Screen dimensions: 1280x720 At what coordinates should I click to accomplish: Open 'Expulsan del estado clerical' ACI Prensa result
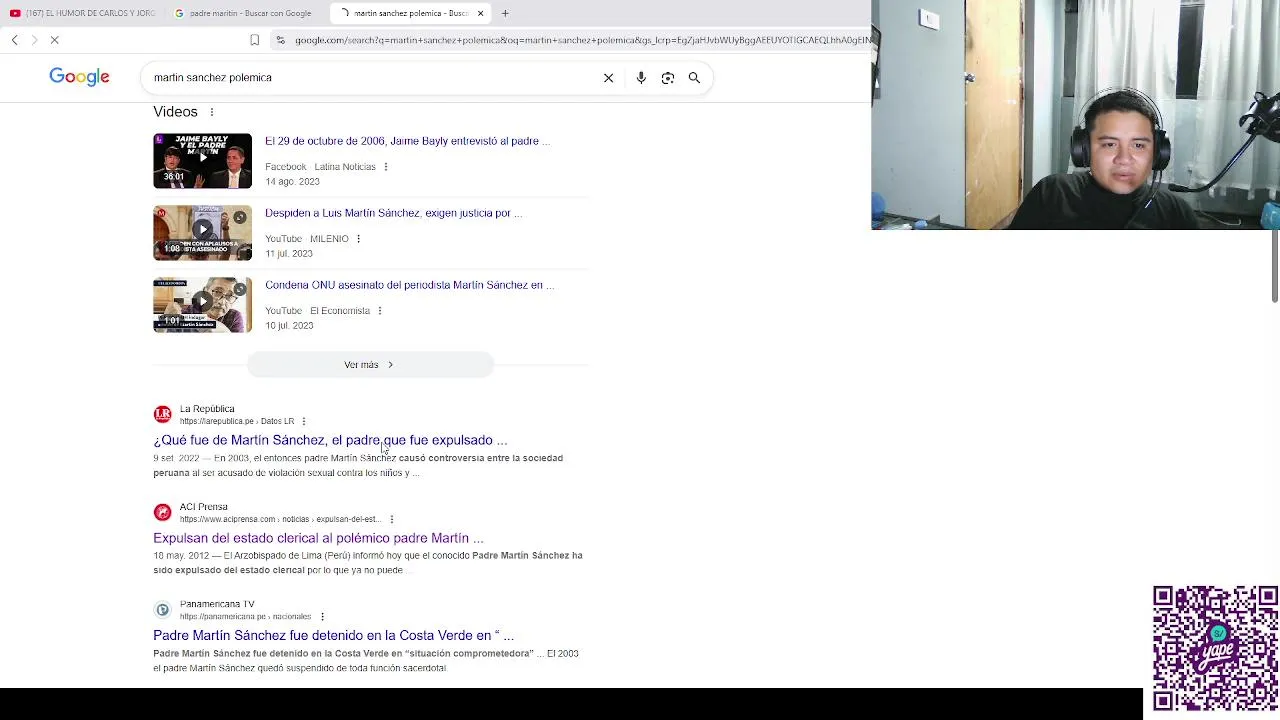pyautogui.click(x=318, y=538)
